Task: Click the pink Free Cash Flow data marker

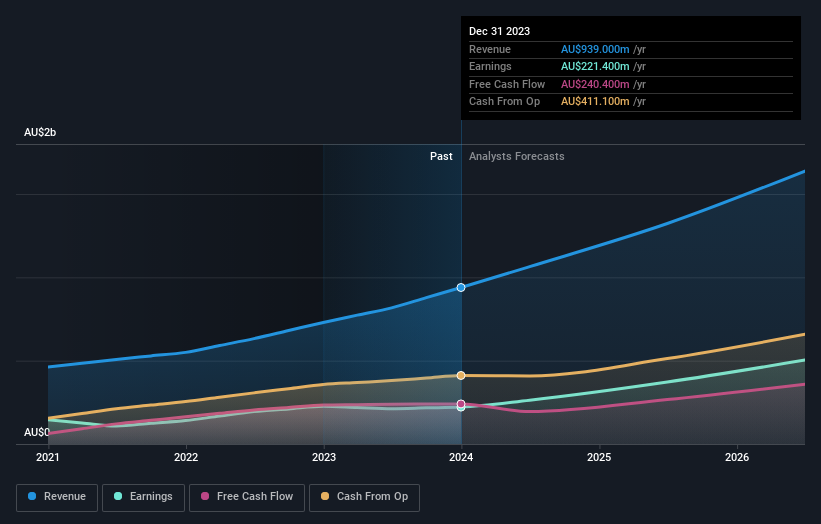Action: [x=461, y=404]
